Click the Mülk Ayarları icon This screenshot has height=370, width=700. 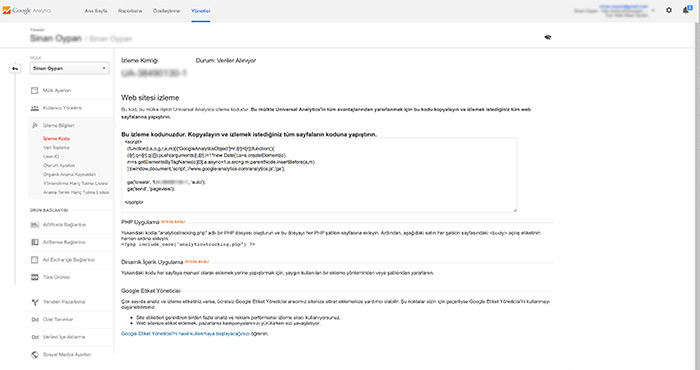[35, 90]
